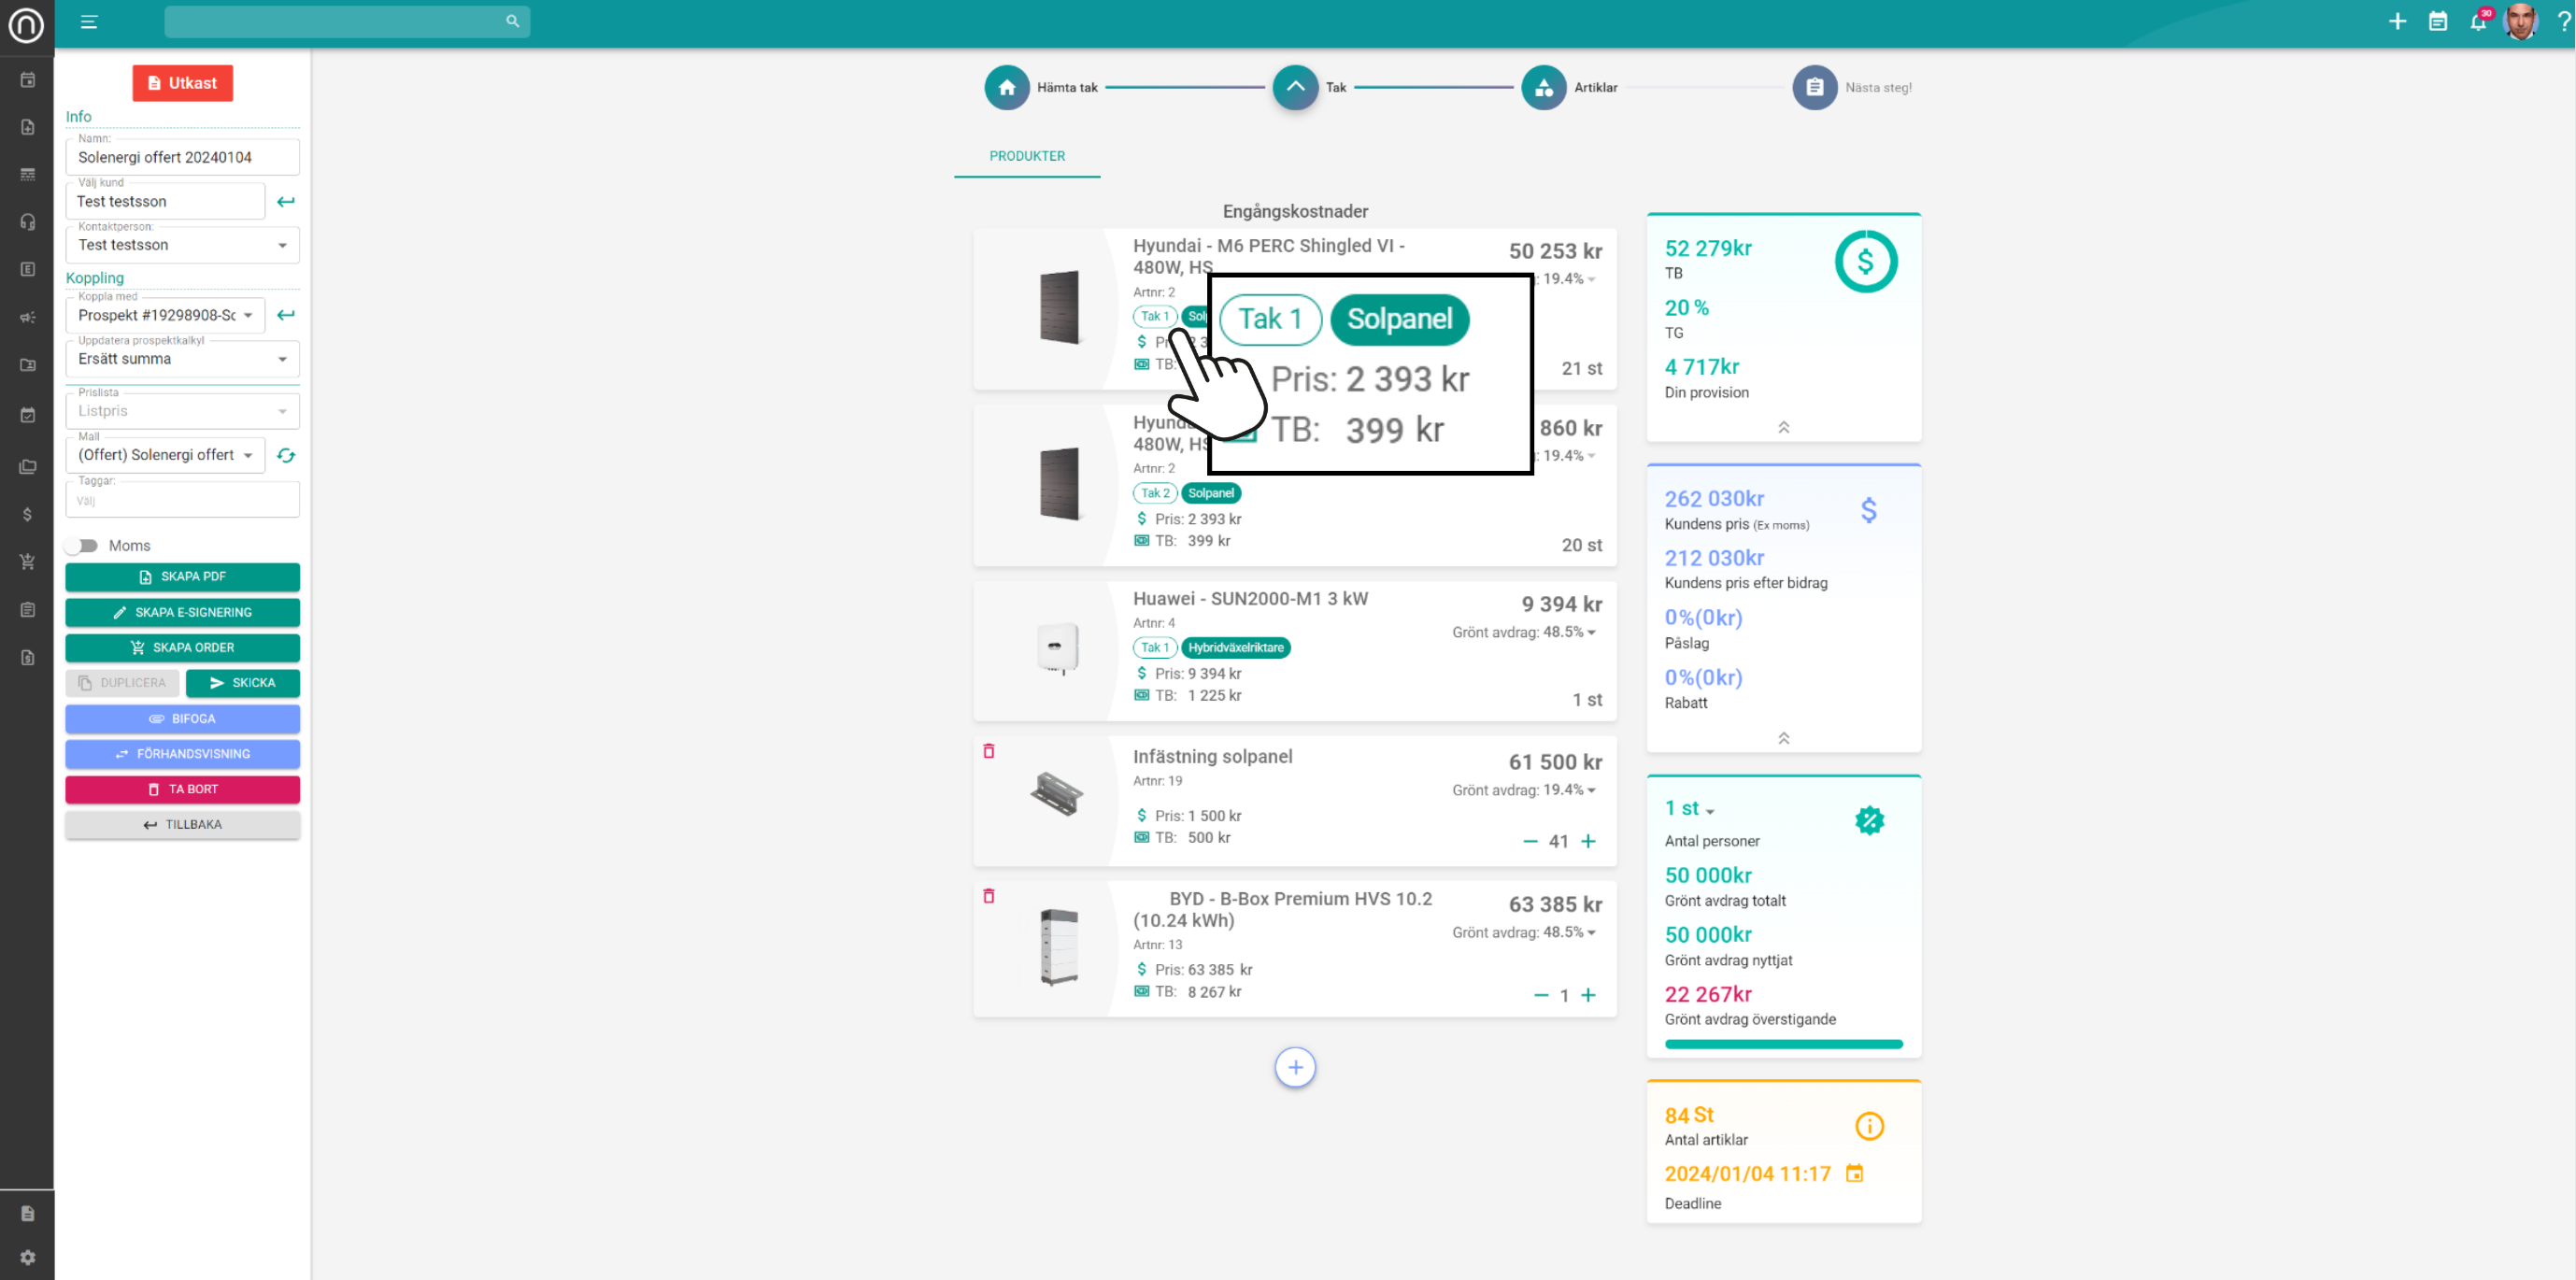The image size is (2576, 1280).
Task: Click the add-document icon in the sidebar
Action: click(x=28, y=127)
